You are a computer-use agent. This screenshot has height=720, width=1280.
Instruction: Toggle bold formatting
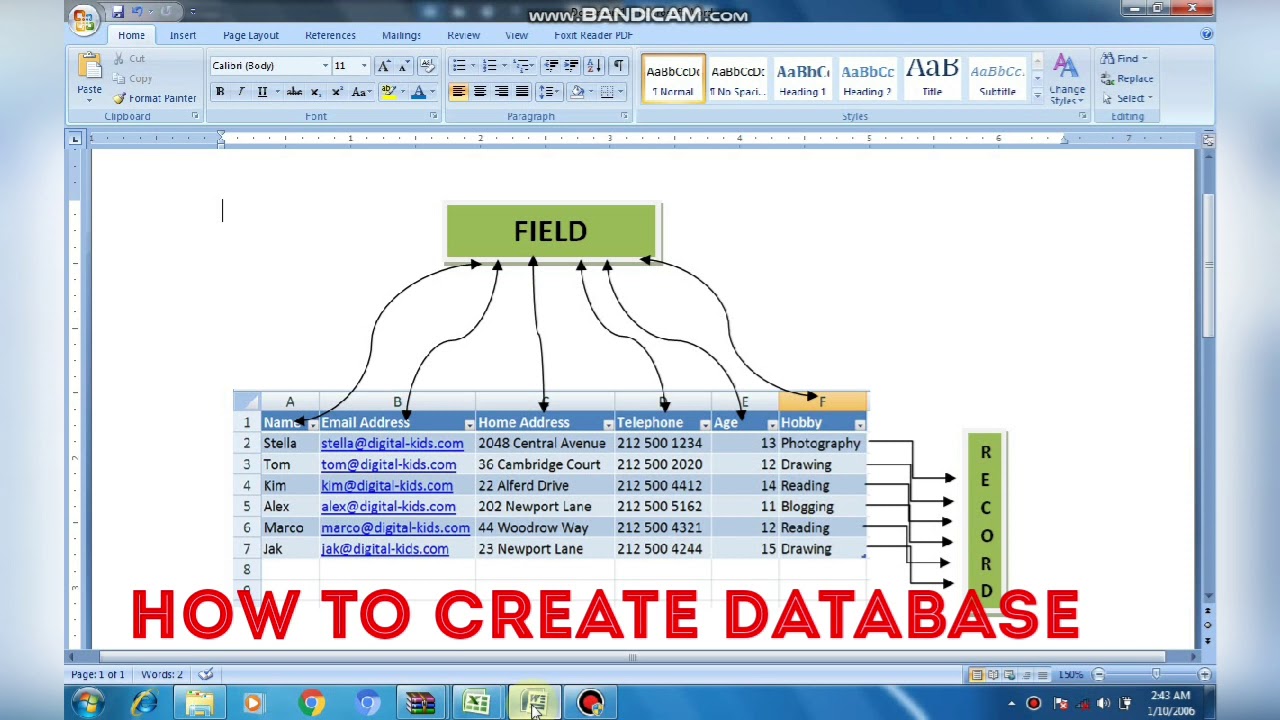pos(220,92)
